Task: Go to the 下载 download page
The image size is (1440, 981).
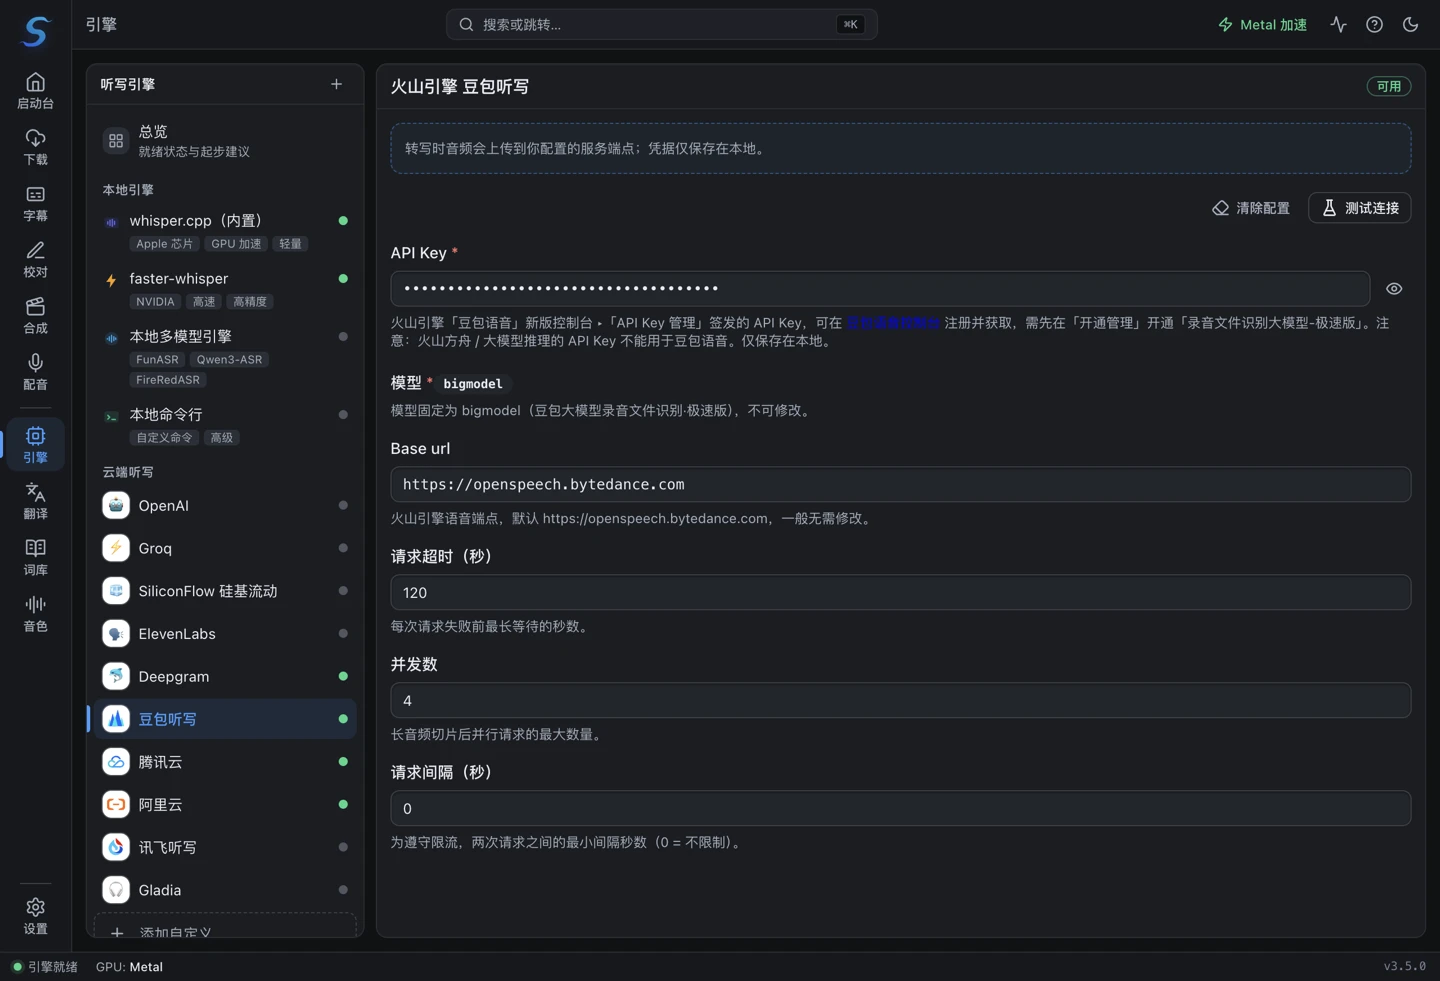Action: coord(36,147)
